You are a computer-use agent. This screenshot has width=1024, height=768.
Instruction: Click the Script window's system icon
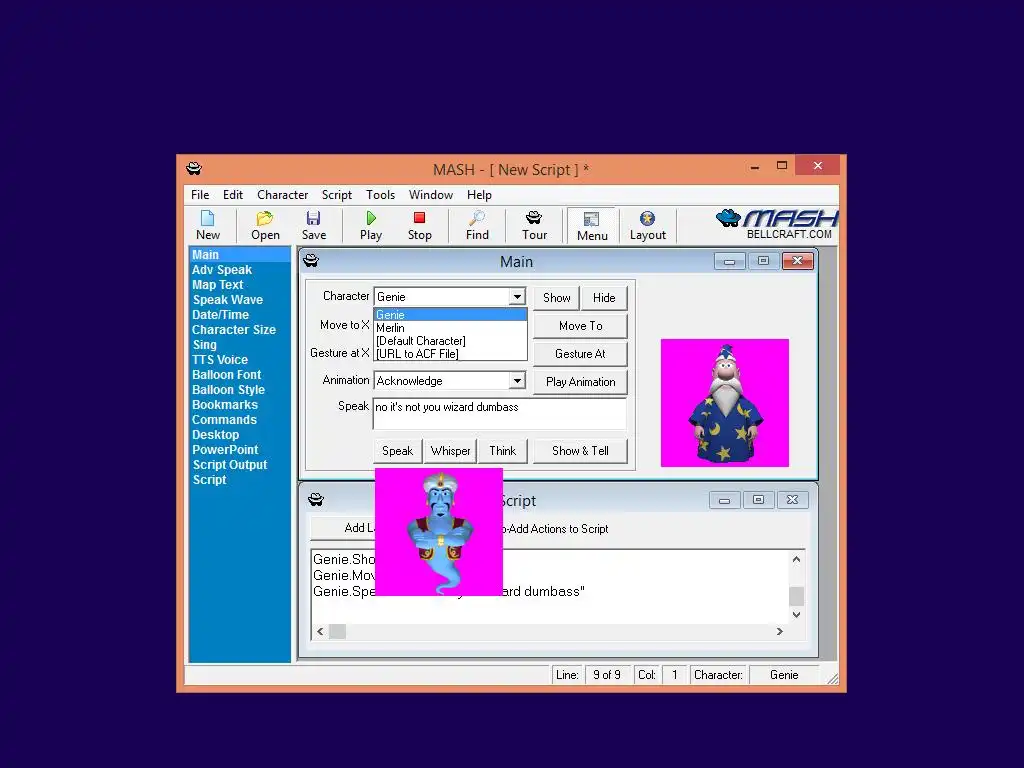[316, 500]
